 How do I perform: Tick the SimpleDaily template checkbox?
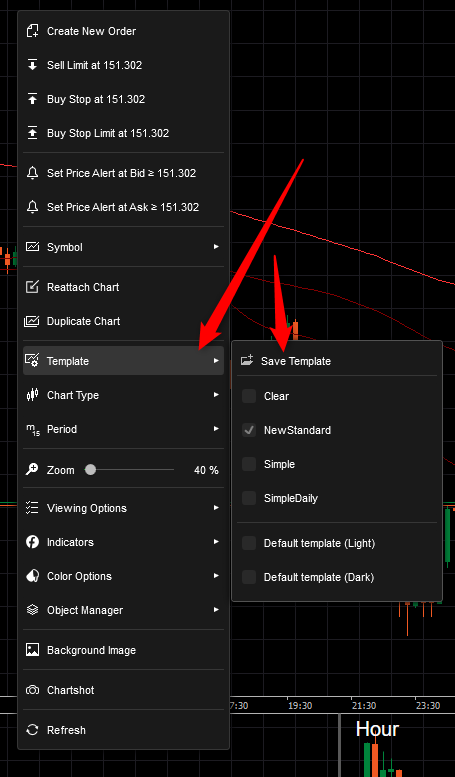pos(249,498)
